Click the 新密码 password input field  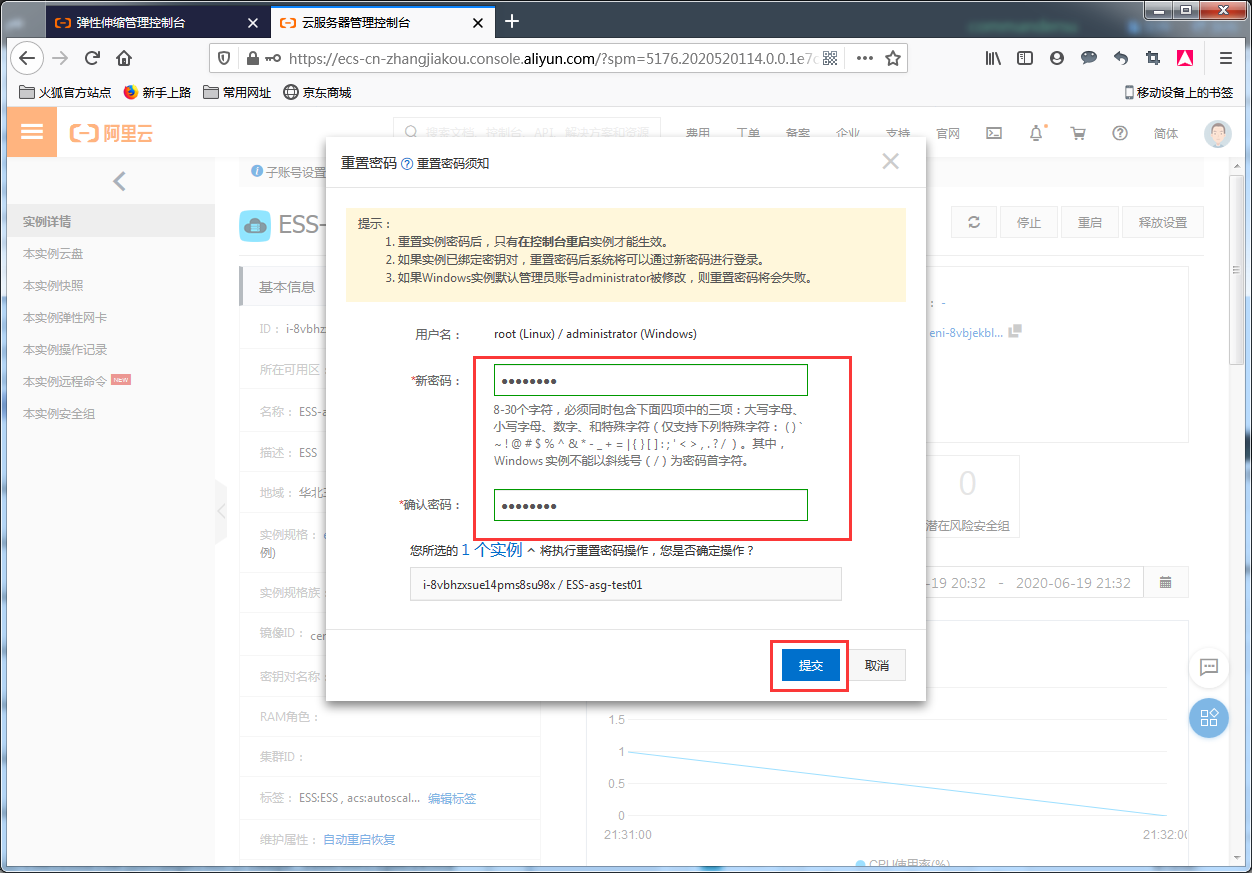pyautogui.click(x=650, y=381)
